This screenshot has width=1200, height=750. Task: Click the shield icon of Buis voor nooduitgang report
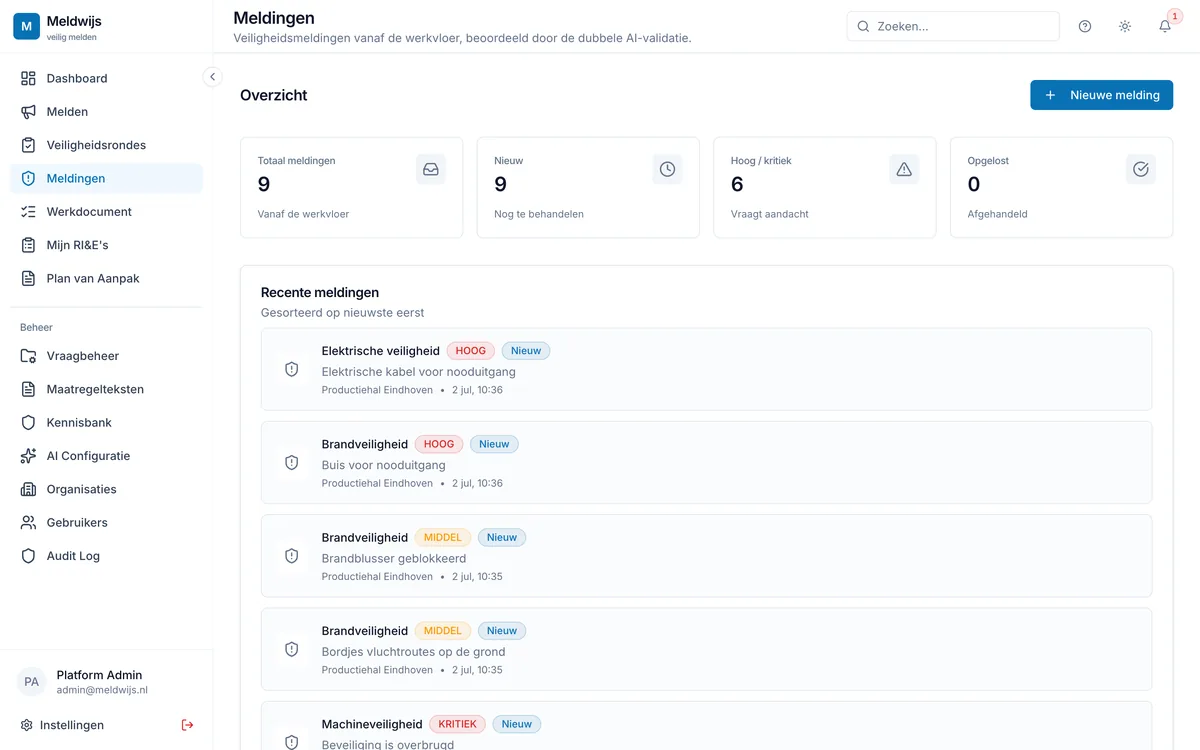[x=292, y=462]
